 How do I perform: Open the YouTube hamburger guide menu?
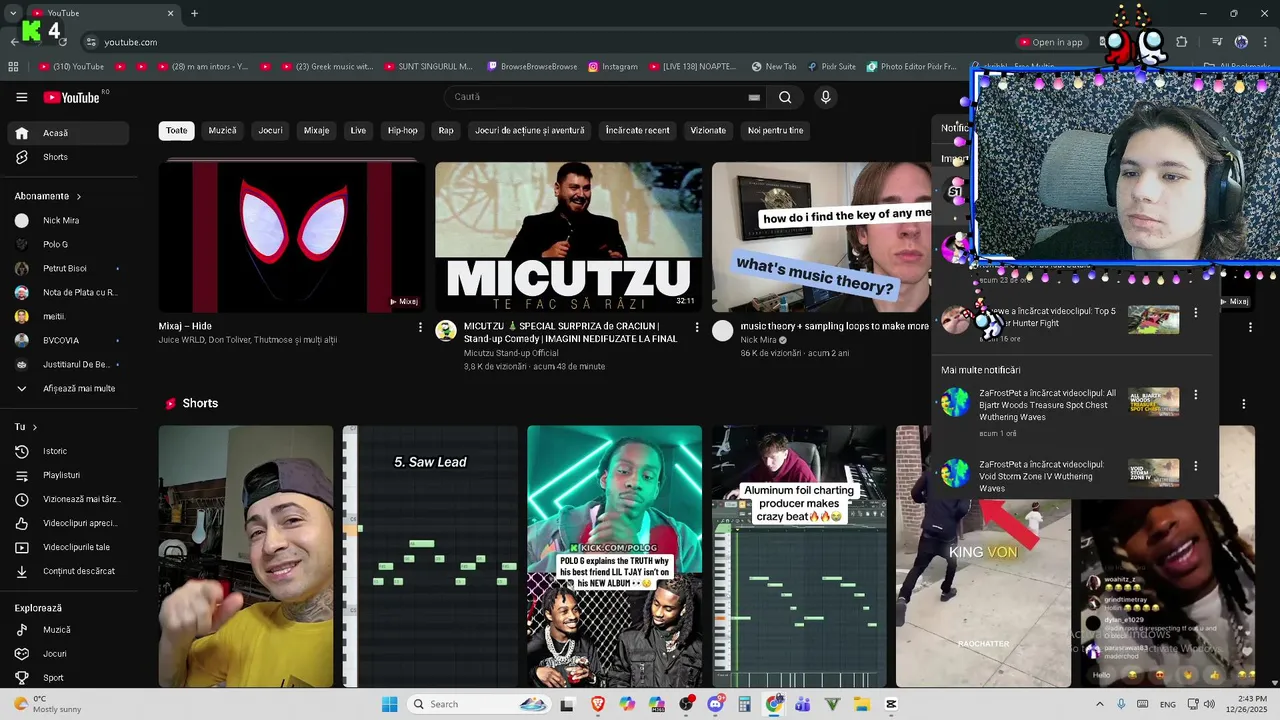tap(21, 97)
